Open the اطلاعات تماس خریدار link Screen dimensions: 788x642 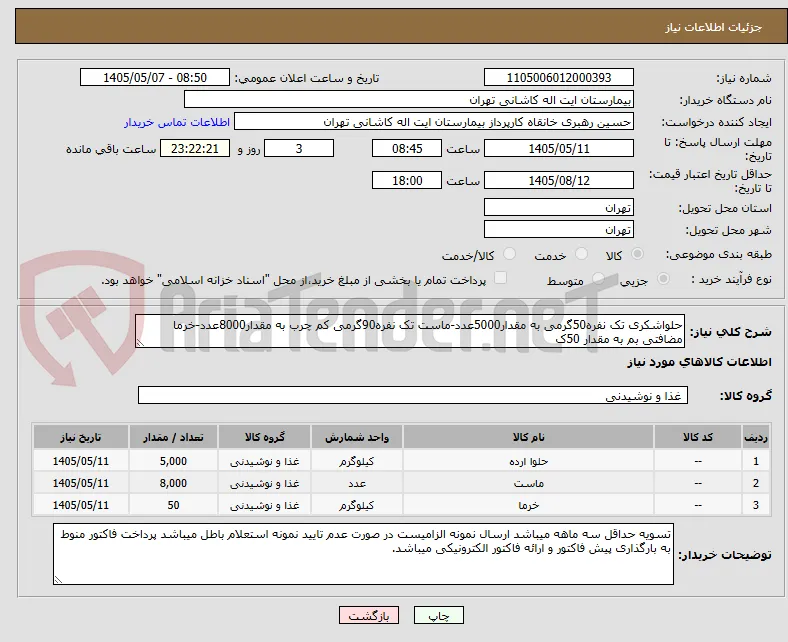click(x=177, y=122)
